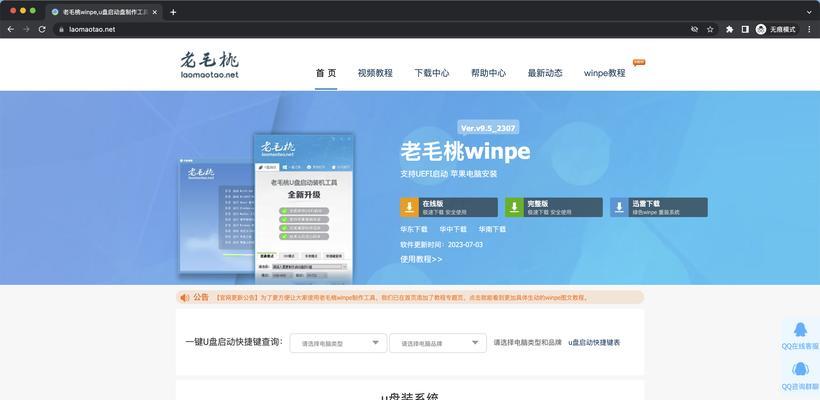Image resolution: width=820 pixels, height=400 pixels.
Task: Click the 公告 speaker icon
Action: pyautogui.click(x=185, y=298)
